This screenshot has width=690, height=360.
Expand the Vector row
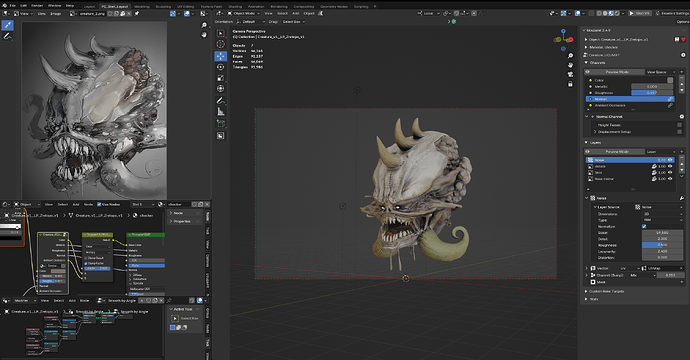[x=587, y=268]
